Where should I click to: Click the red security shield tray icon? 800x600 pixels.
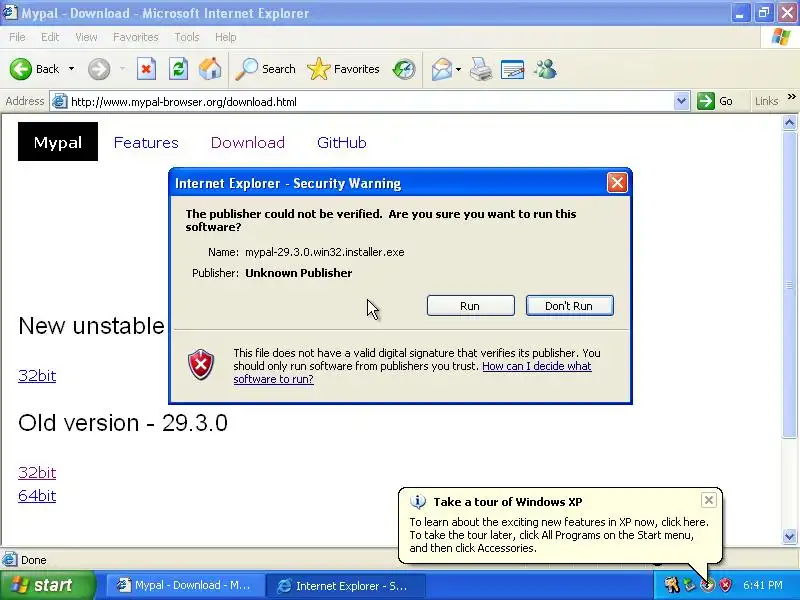(725, 585)
